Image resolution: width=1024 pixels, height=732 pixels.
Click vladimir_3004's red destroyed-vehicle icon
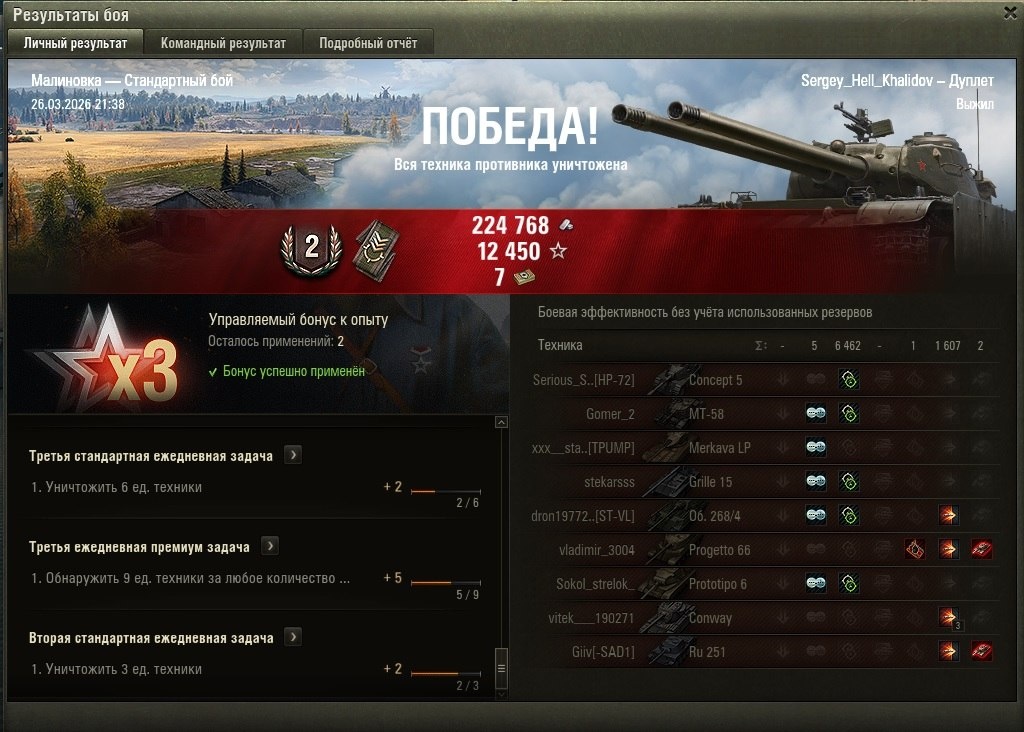pos(982,550)
